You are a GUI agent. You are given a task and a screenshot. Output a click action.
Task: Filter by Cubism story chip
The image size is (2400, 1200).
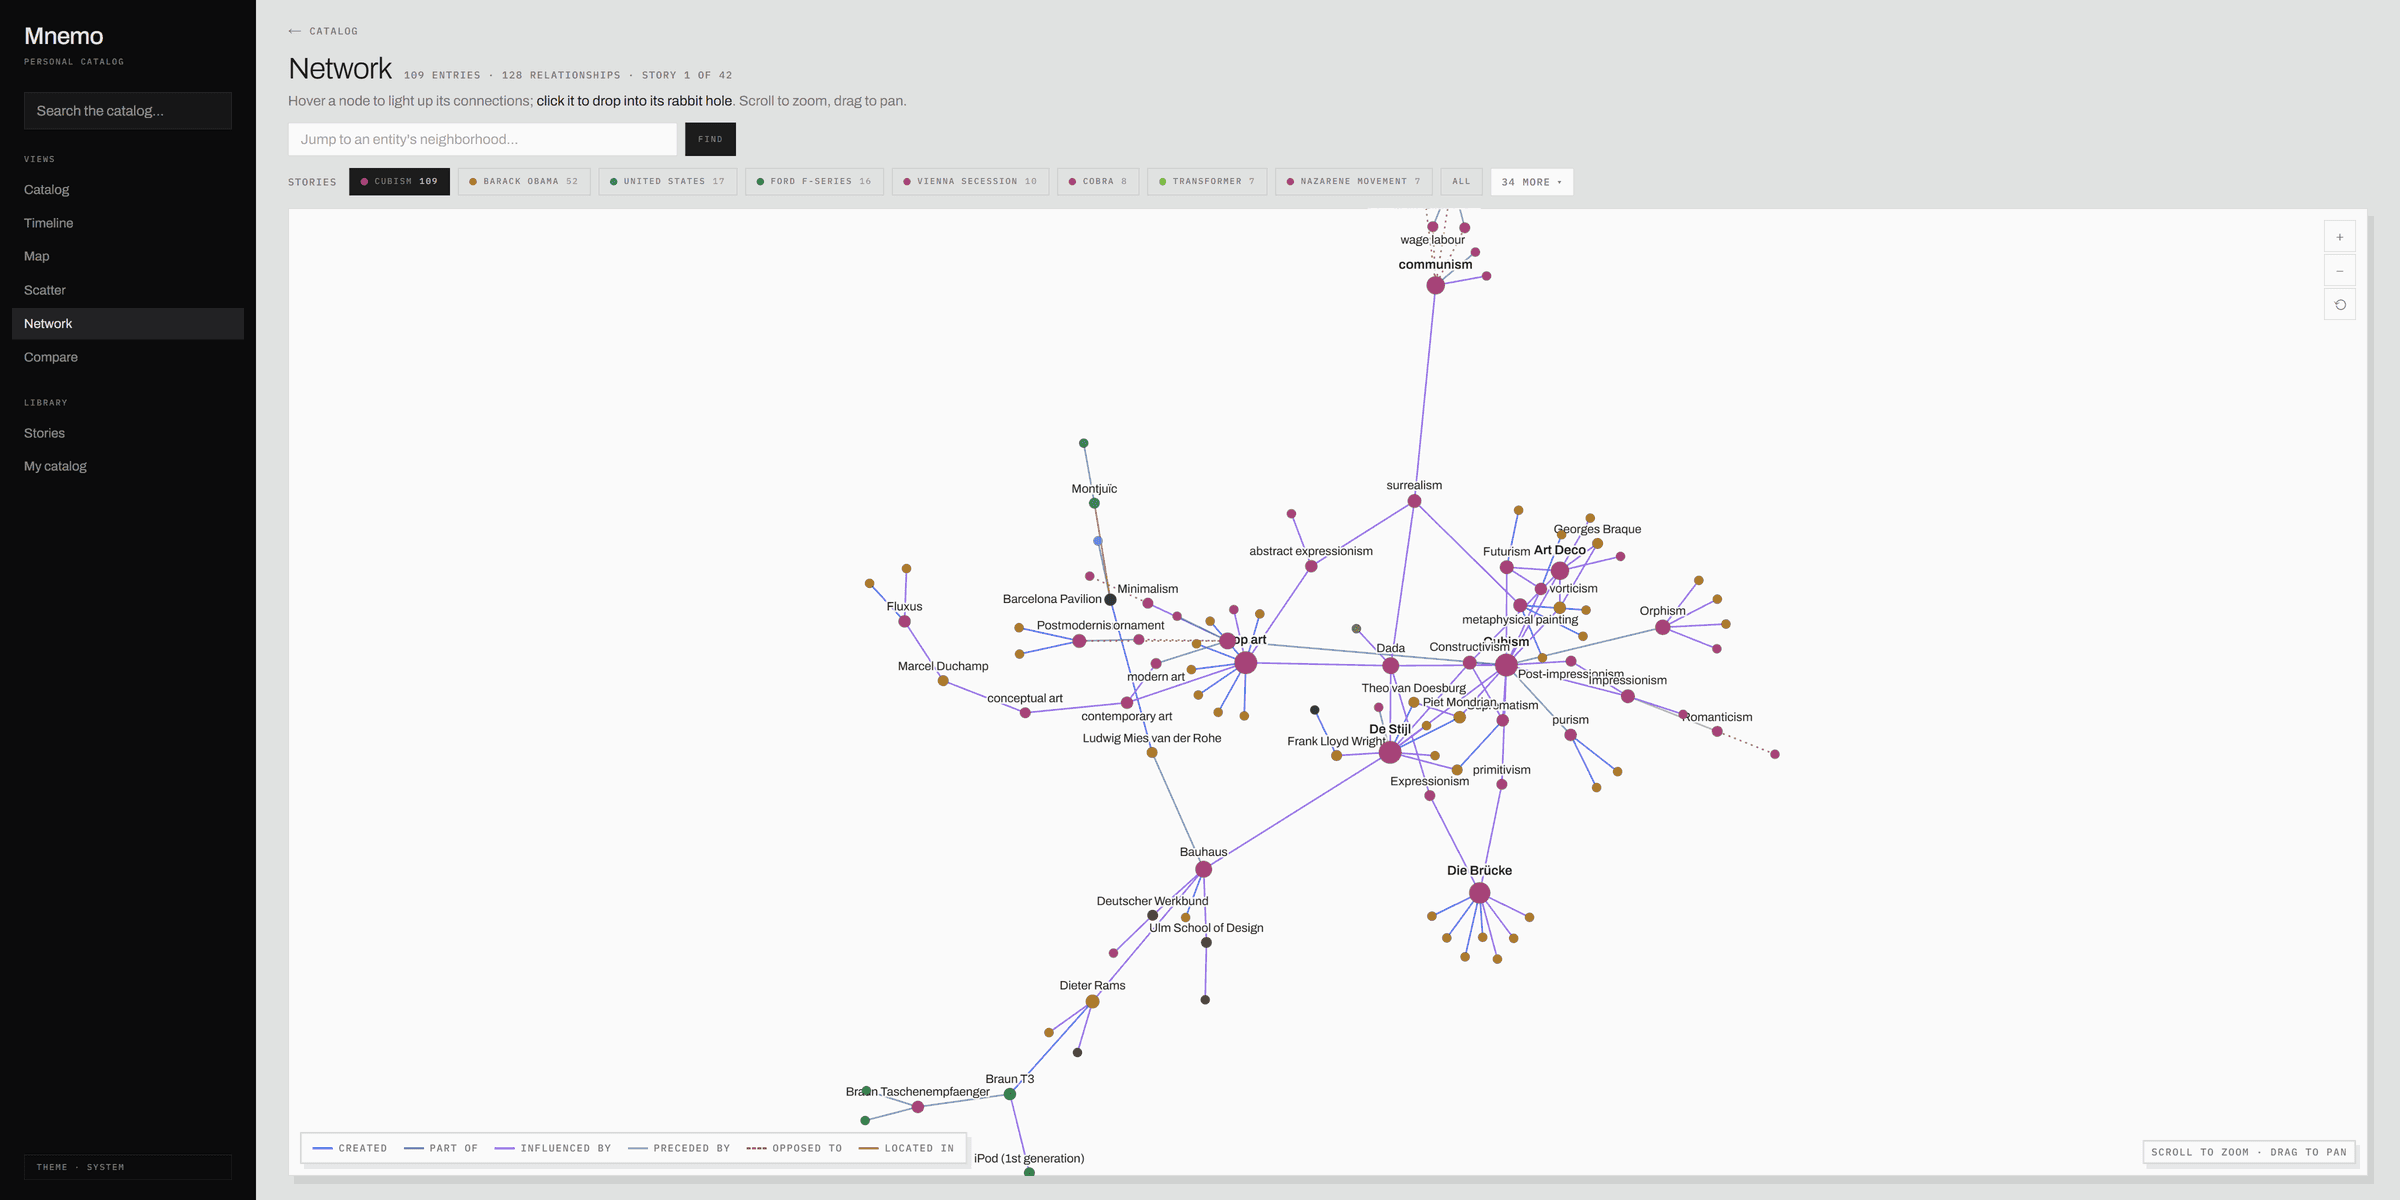pos(399,182)
